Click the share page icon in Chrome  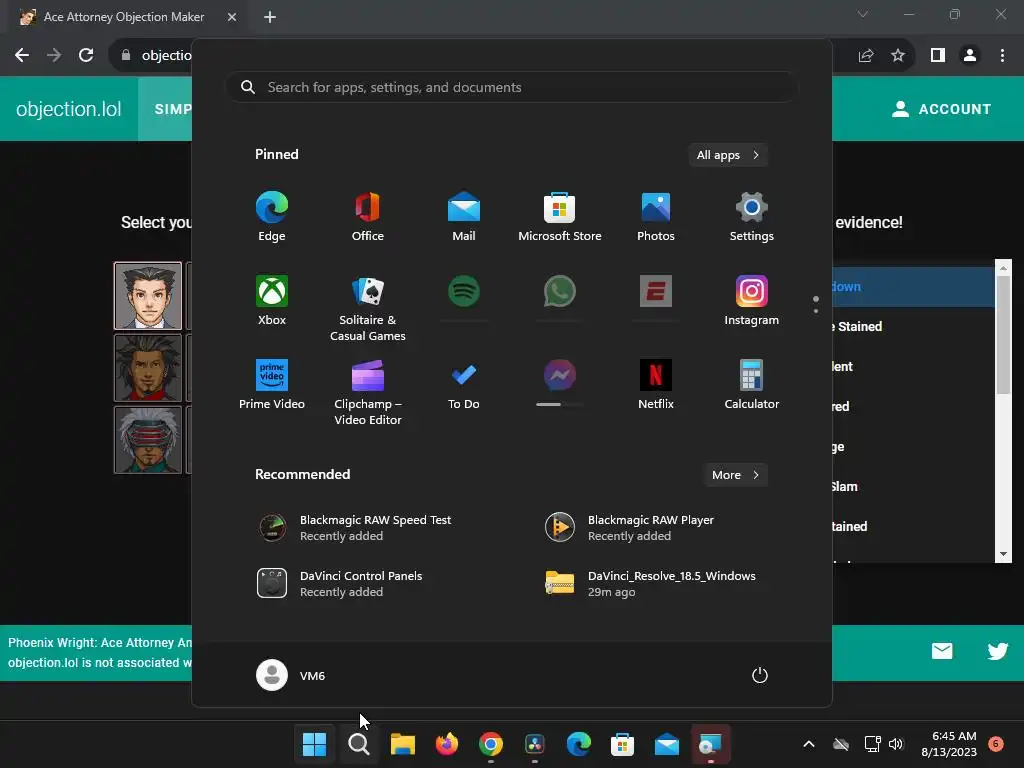click(x=866, y=56)
